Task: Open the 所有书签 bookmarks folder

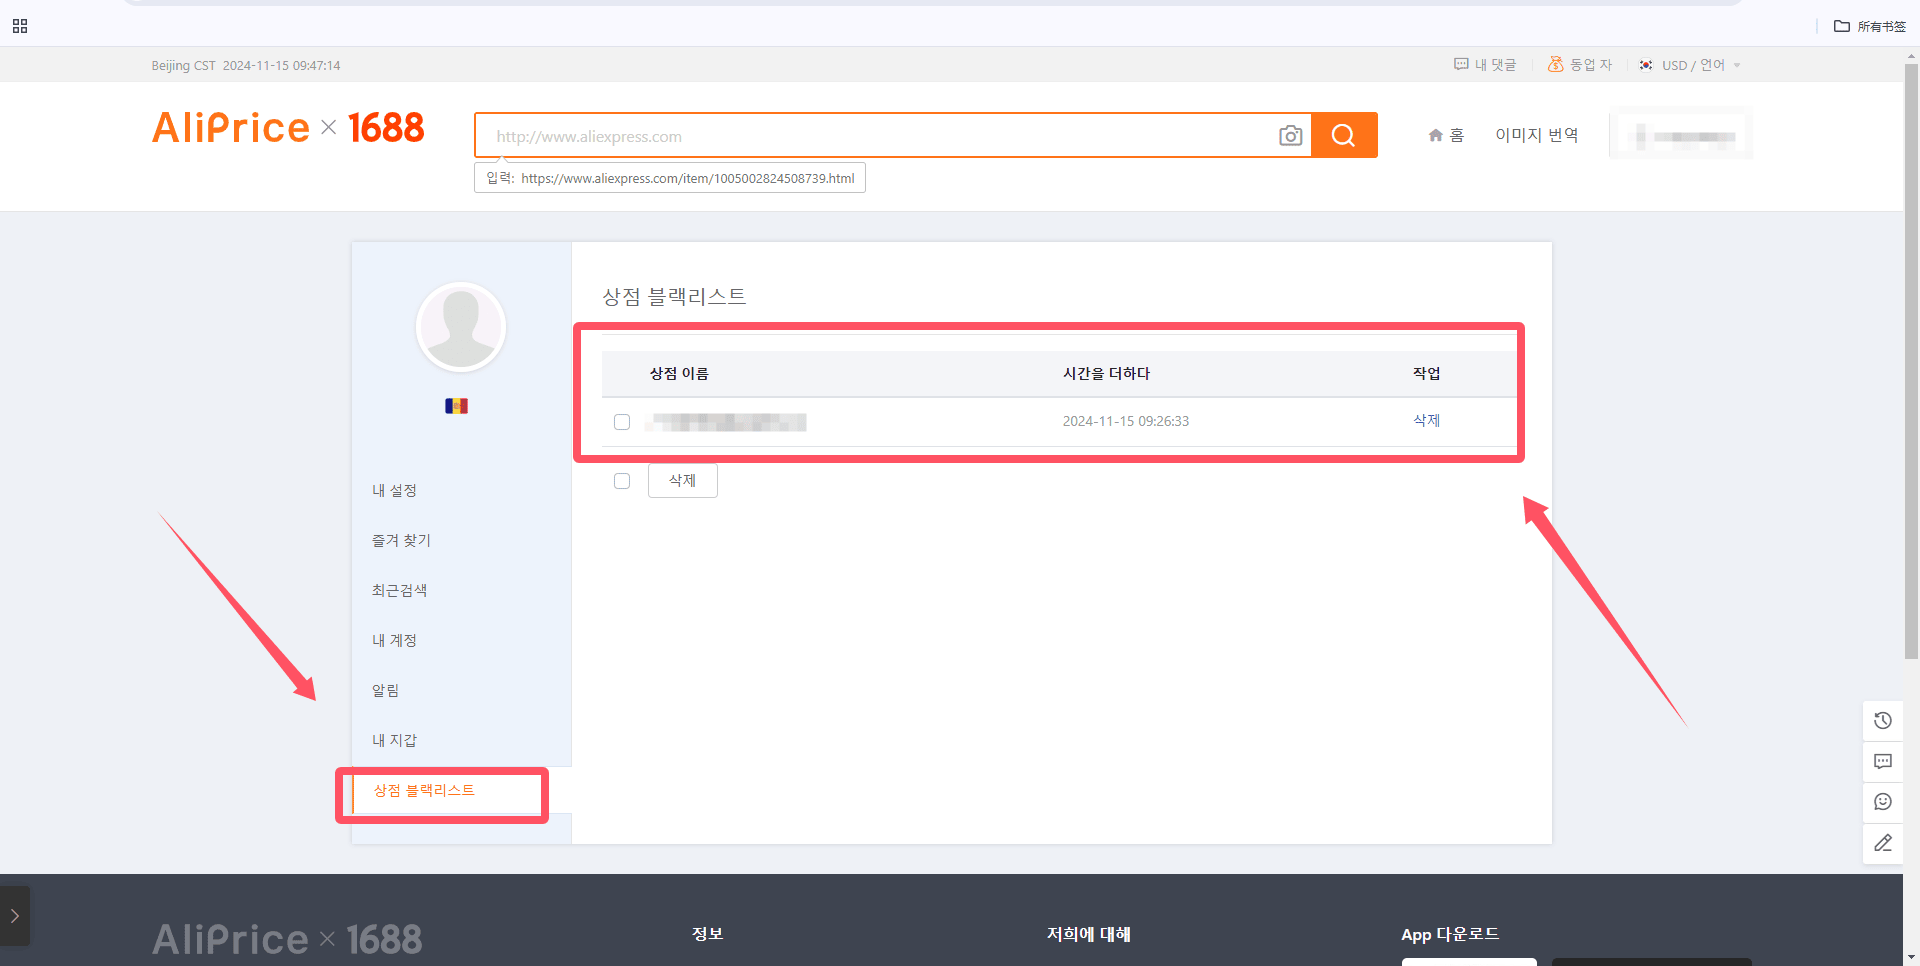Action: (1870, 26)
